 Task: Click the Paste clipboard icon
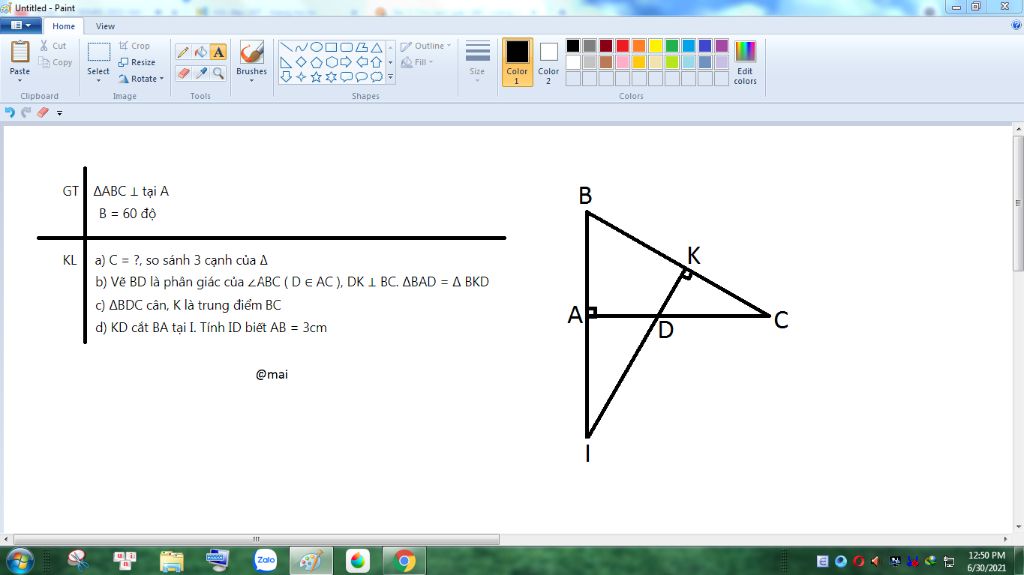tap(20, 52)
